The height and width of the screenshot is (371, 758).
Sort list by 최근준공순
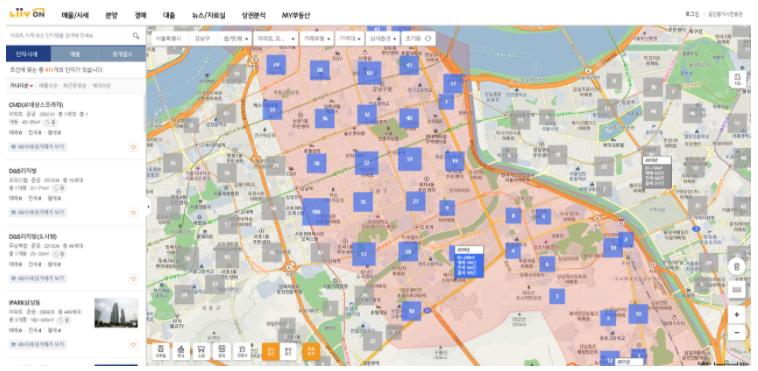pos(74,86)
